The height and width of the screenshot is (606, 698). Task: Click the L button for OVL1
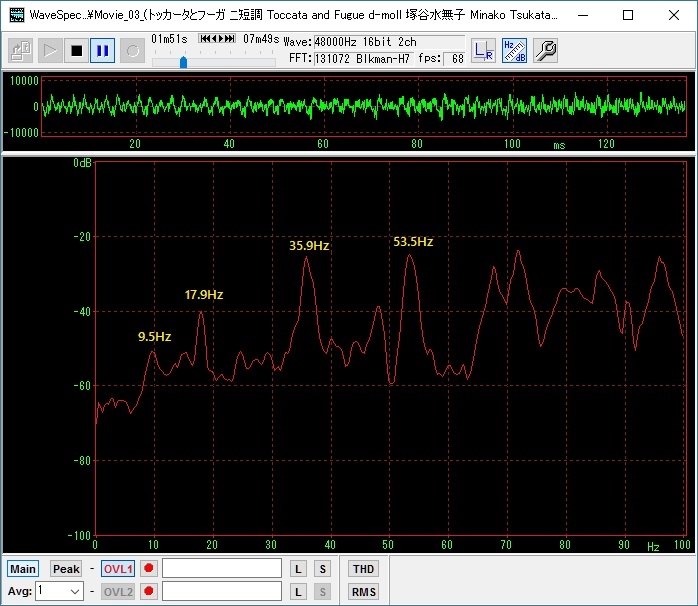(298, 568)
